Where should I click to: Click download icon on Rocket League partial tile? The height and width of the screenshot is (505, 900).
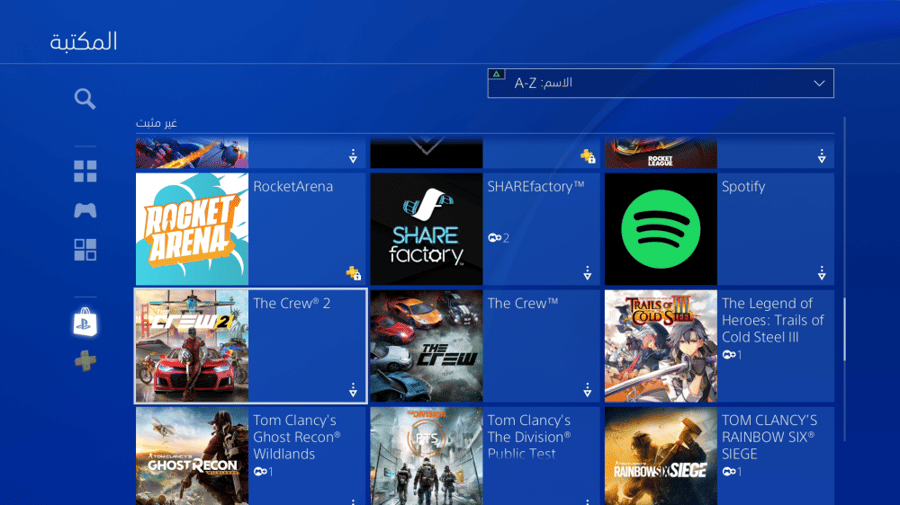coord(821,156)
